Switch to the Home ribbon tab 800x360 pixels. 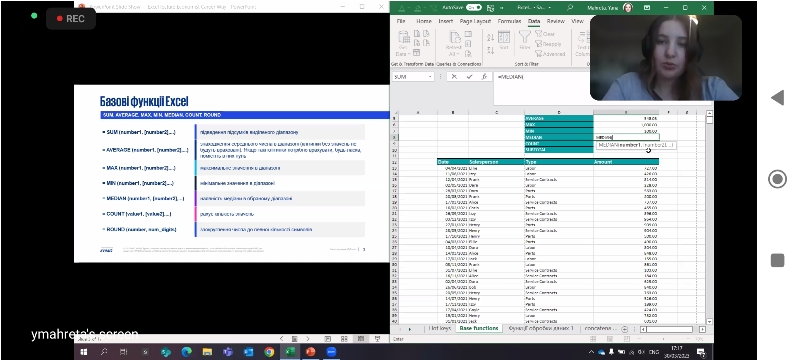[x=423, y=21]
